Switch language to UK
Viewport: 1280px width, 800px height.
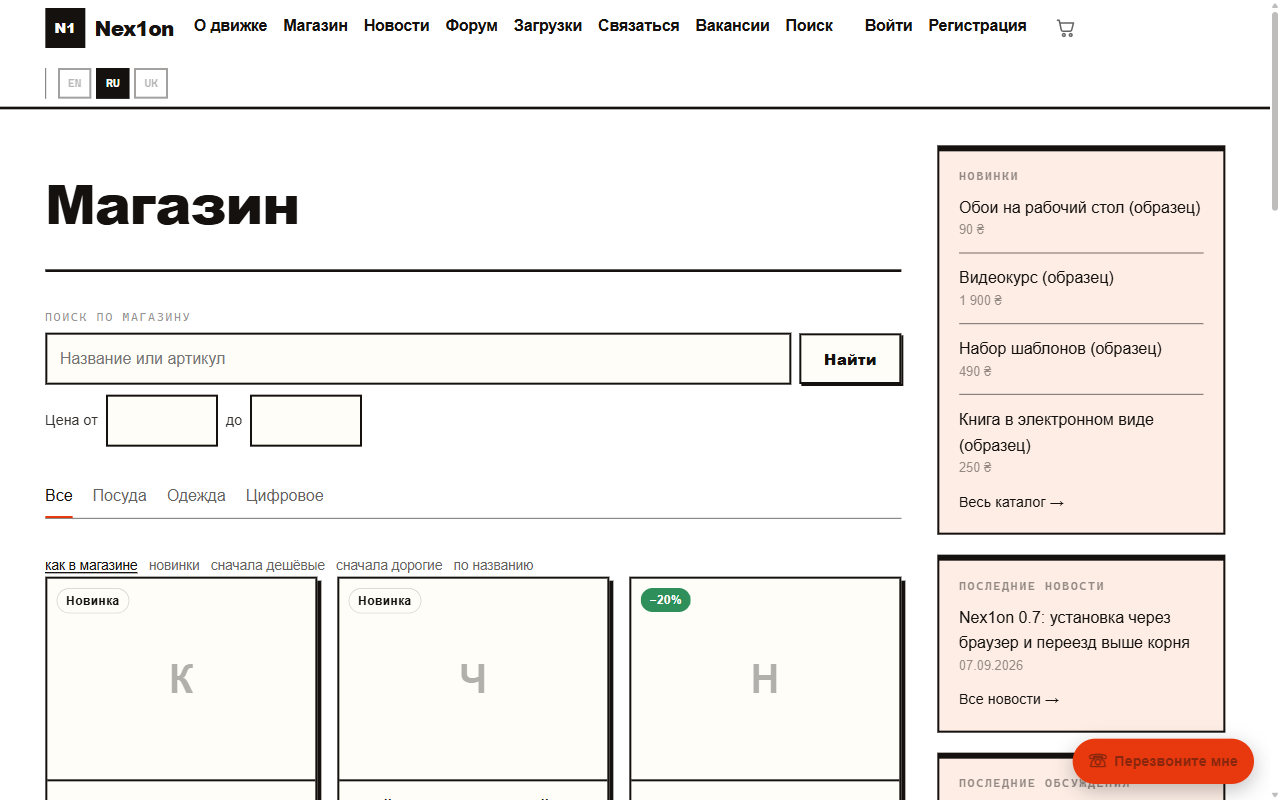151,83
